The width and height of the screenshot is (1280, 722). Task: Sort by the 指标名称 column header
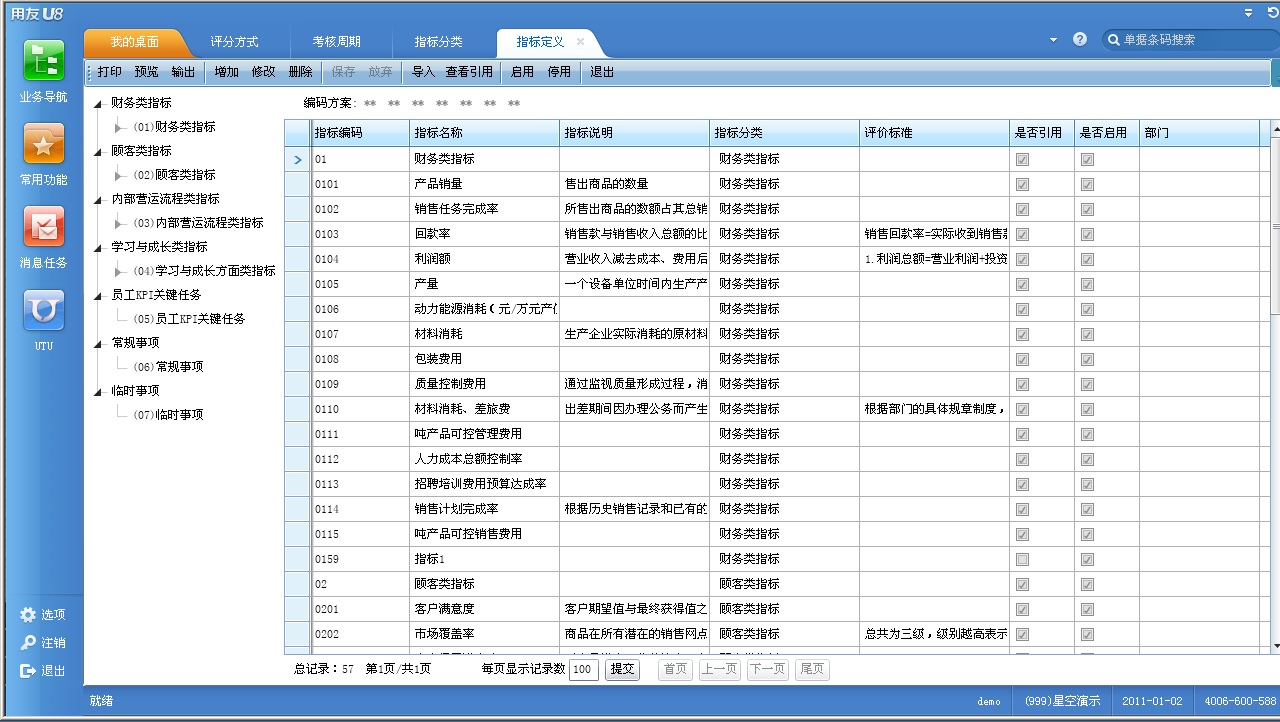(485, 133)
